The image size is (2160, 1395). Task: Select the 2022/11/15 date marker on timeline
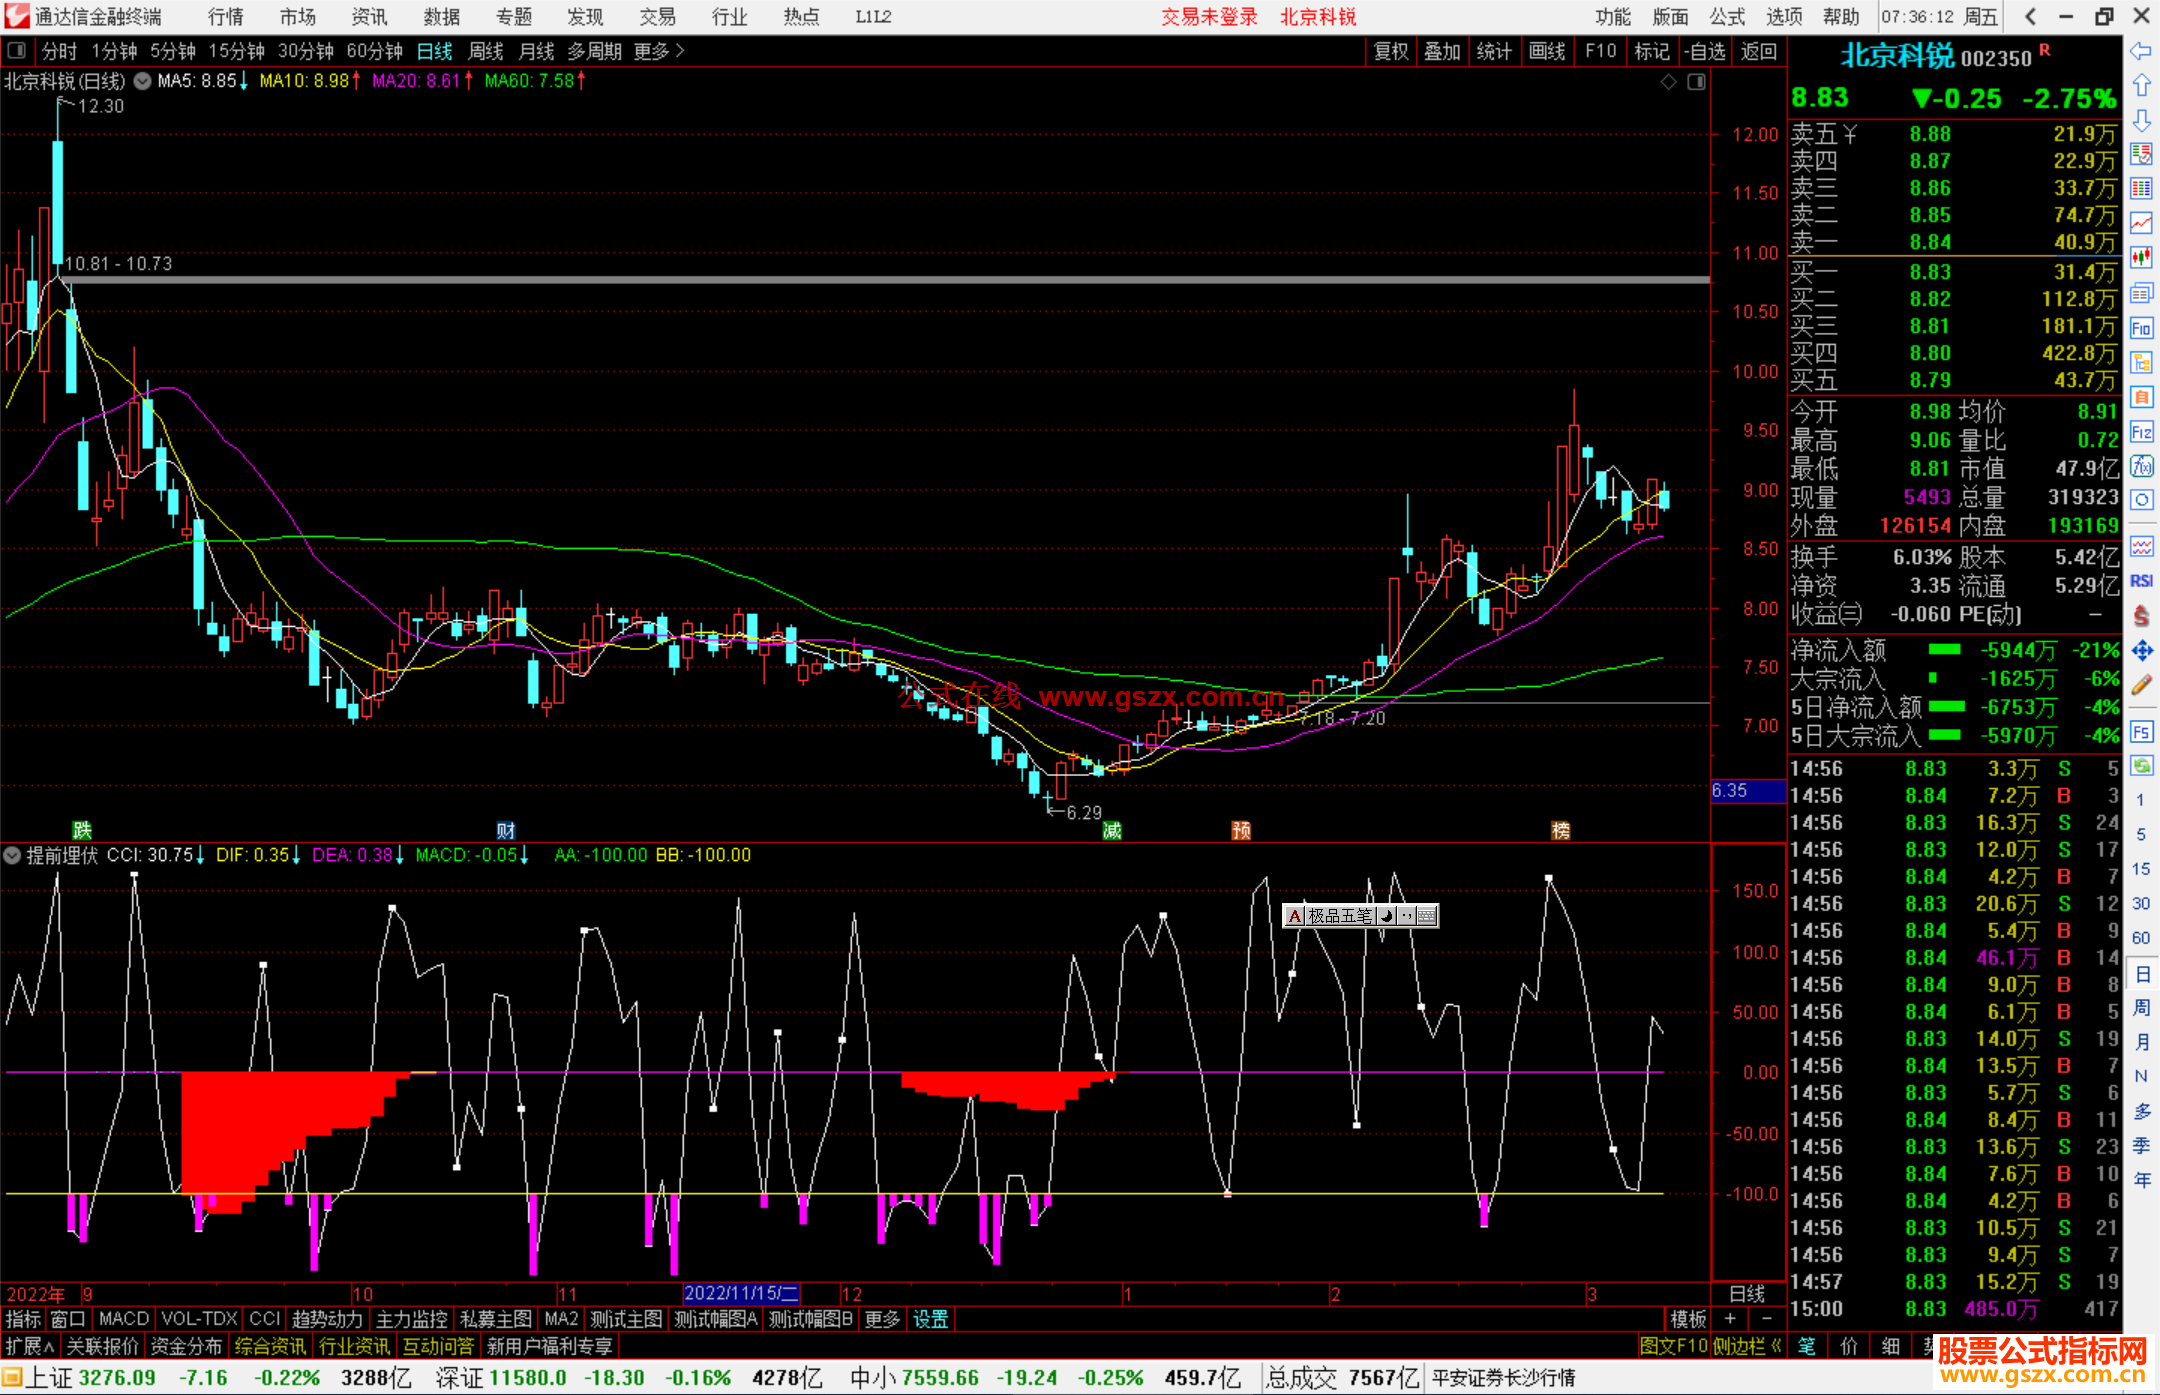pos(741,1293)
